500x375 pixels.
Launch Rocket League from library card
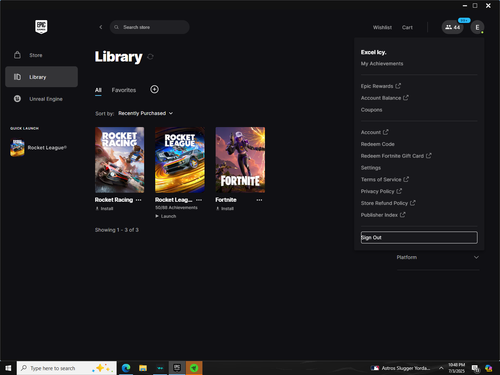(166, 216)
